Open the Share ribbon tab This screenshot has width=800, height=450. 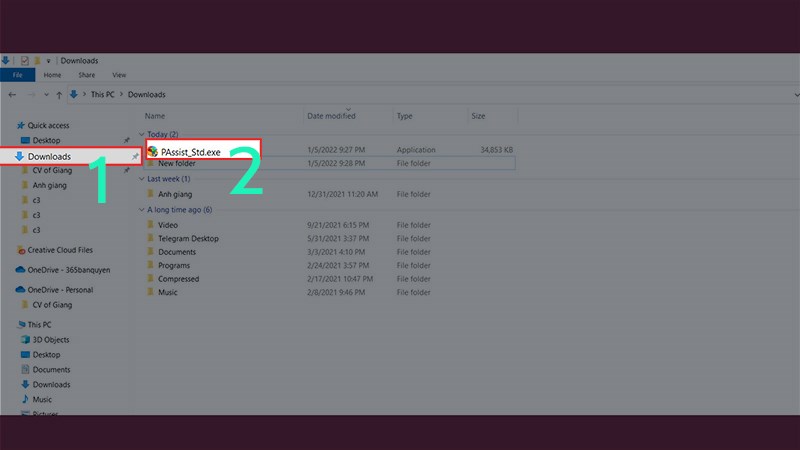(x=87, y=75)
